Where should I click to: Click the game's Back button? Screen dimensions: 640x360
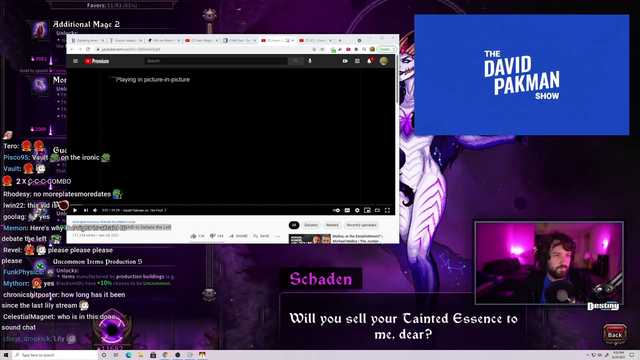[x=615, y=334]
